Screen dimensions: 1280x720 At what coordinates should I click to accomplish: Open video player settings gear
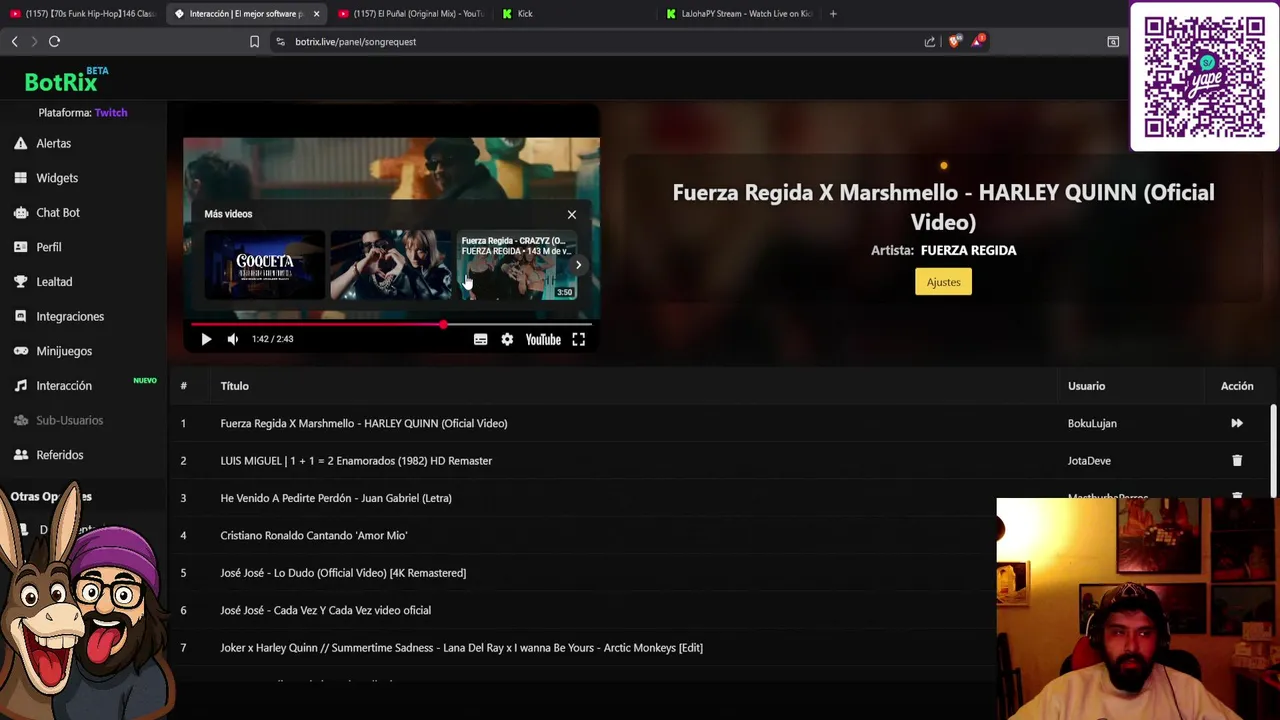(507, 340)
